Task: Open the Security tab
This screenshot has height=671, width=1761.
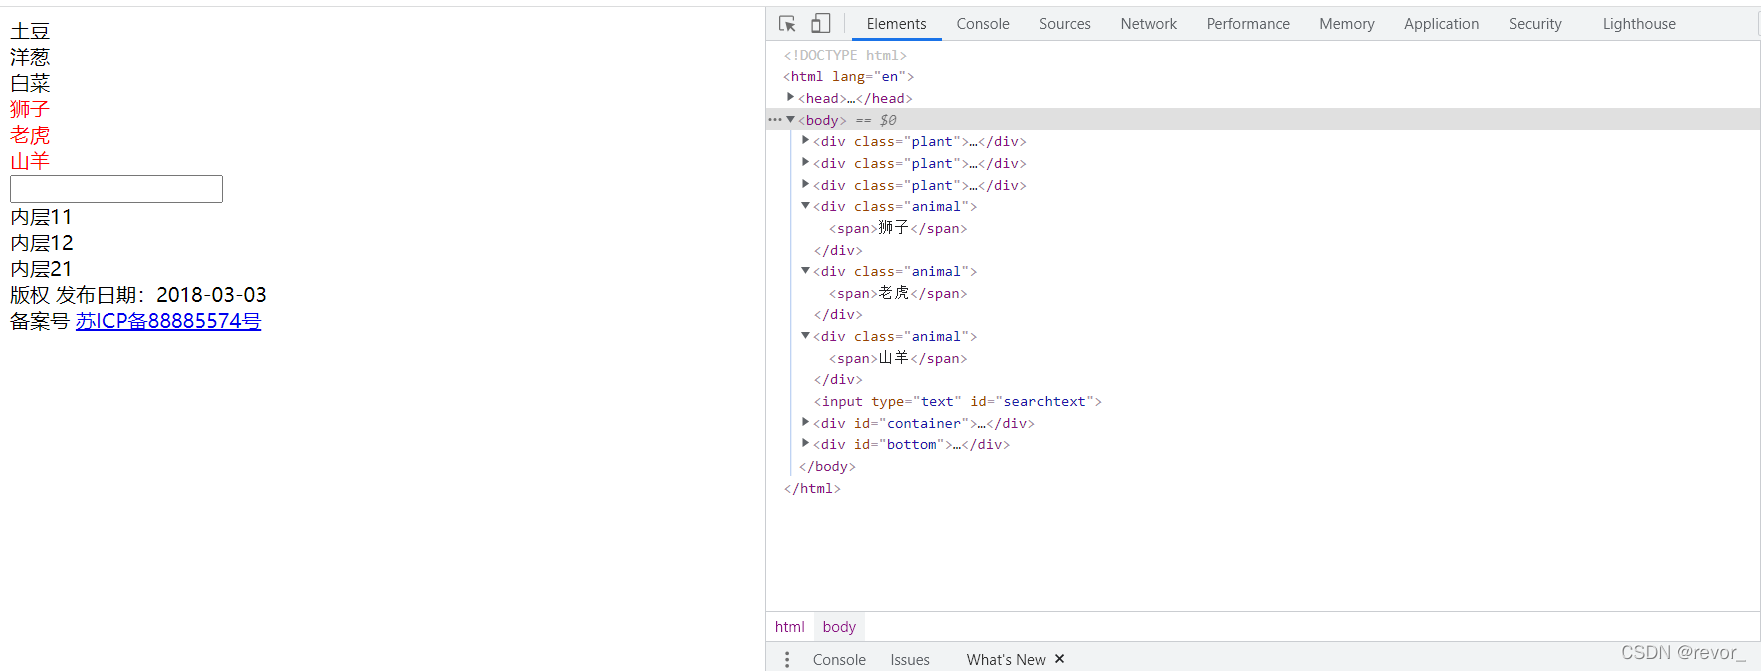Action: 1535,24
